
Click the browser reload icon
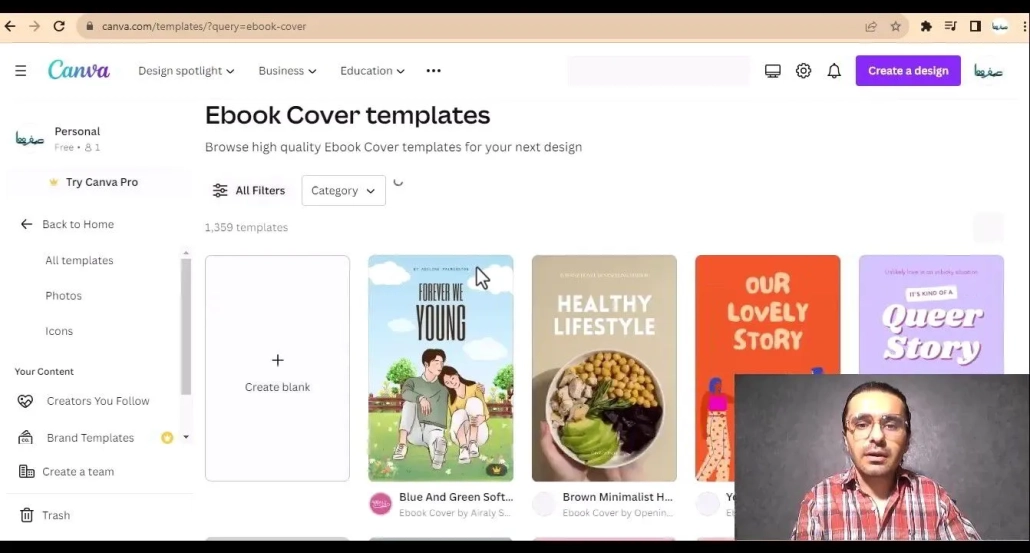[59, 26]
